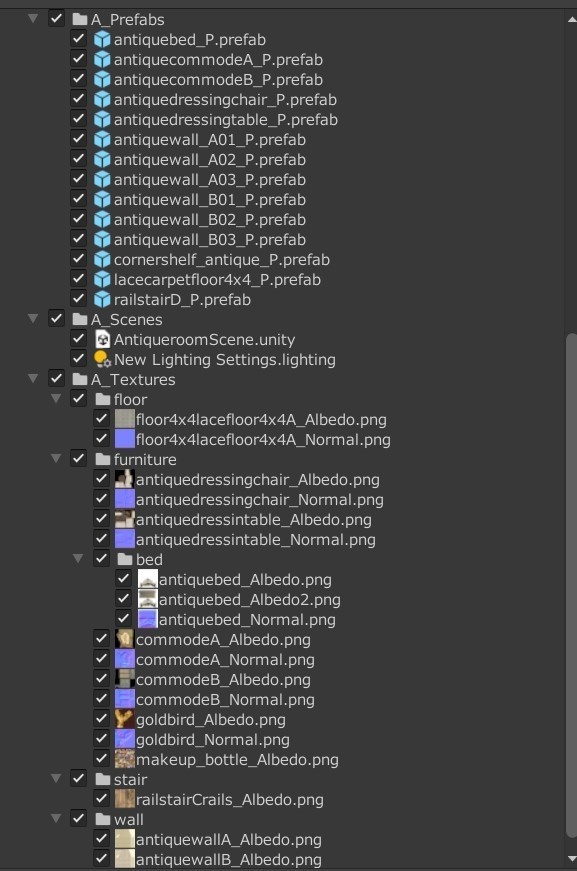Uncheck commodeB_Normal.png checkbox
Image resolution: width=577 pixels, height=871 pixels.
click(101, 698)
